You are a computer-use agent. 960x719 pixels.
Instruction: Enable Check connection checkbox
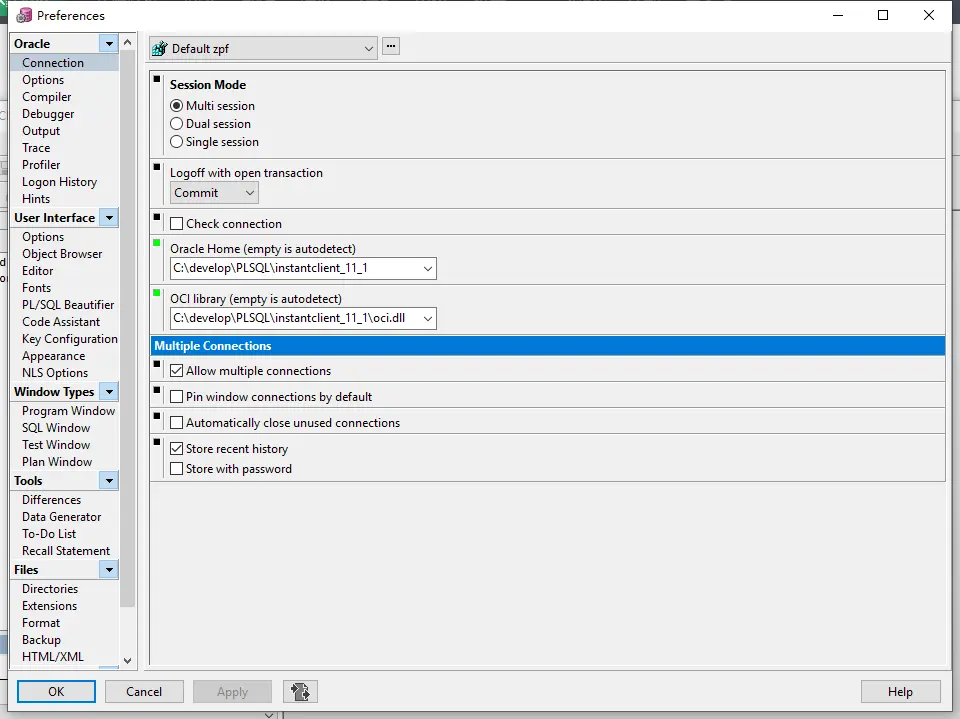click(176, 224)
